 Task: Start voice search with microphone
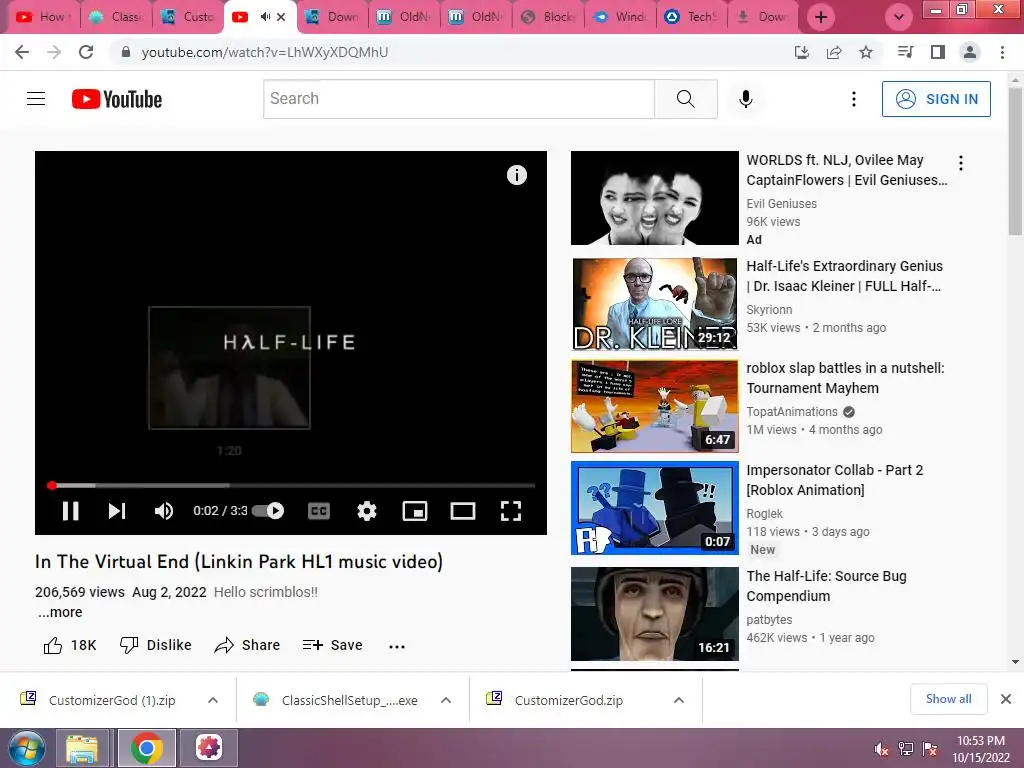[x=746, y=99]
